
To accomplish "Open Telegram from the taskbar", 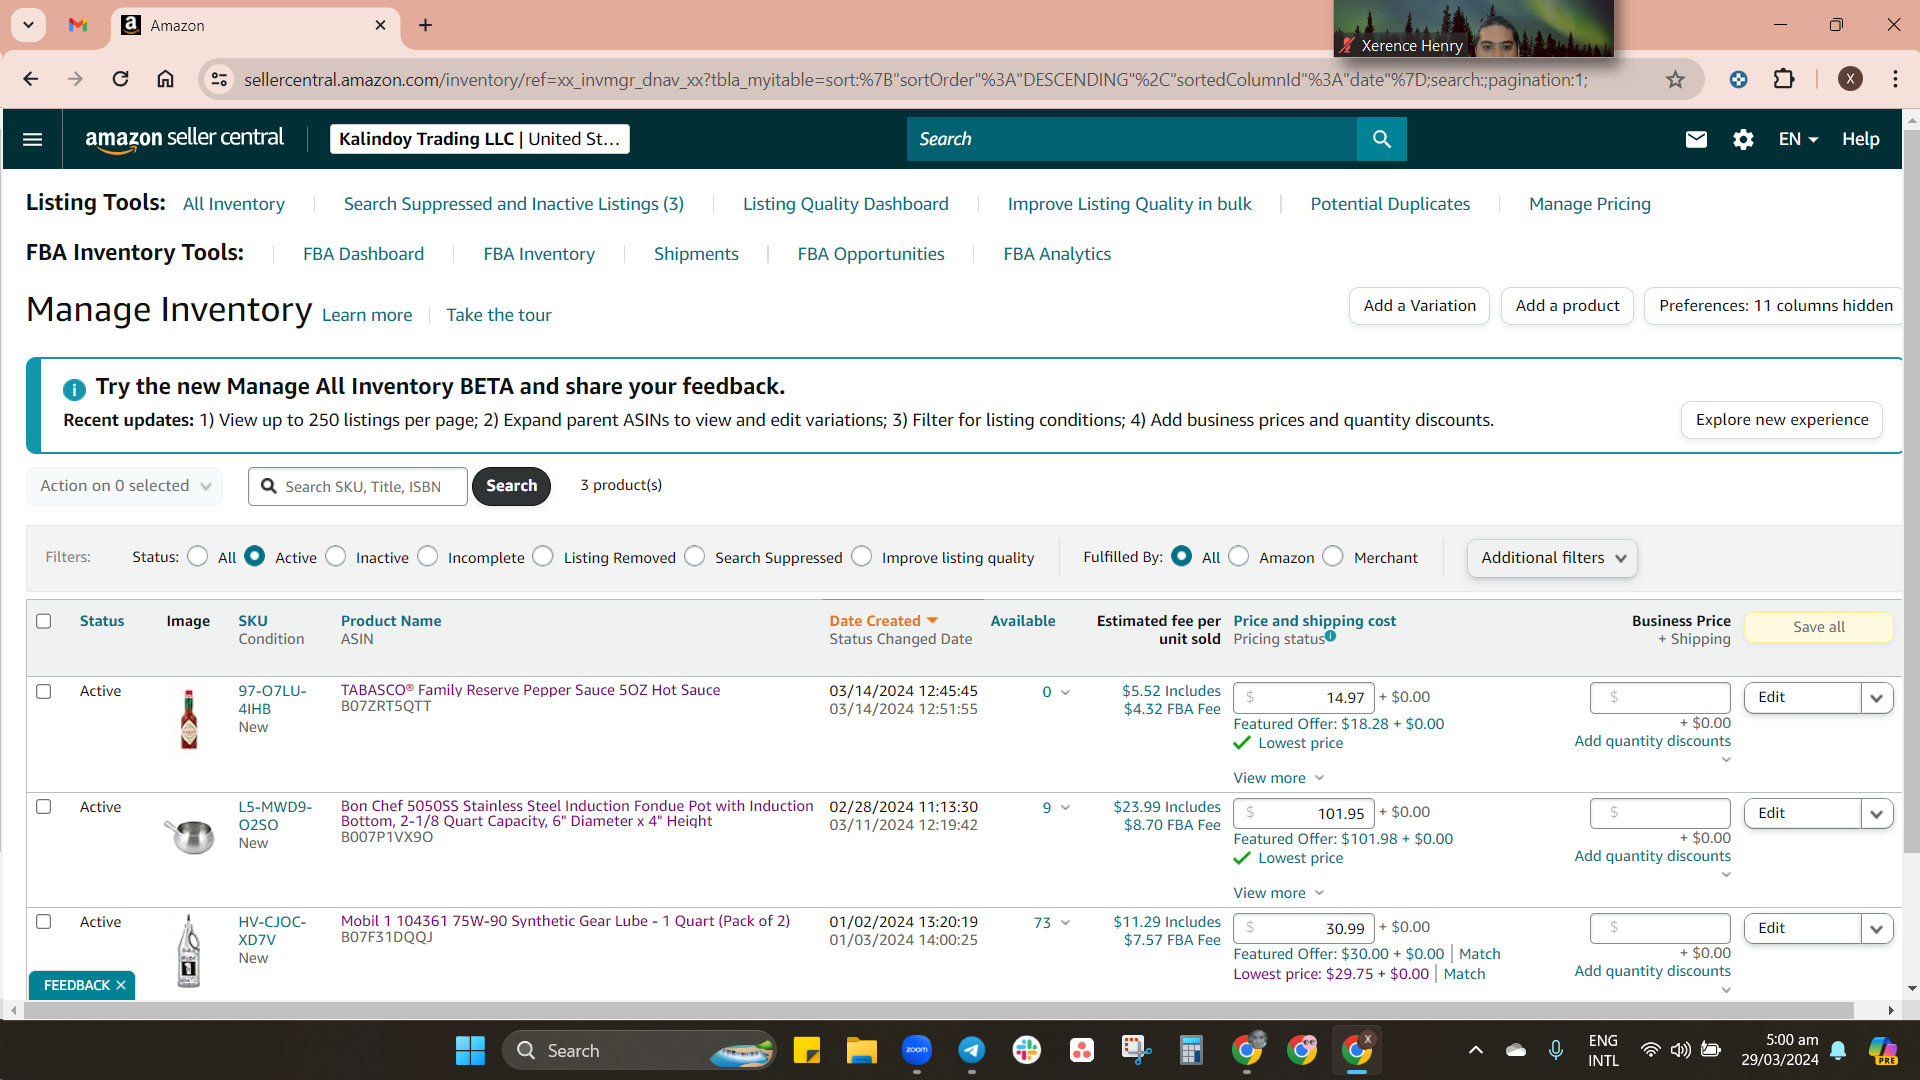I will [971, 1050].
